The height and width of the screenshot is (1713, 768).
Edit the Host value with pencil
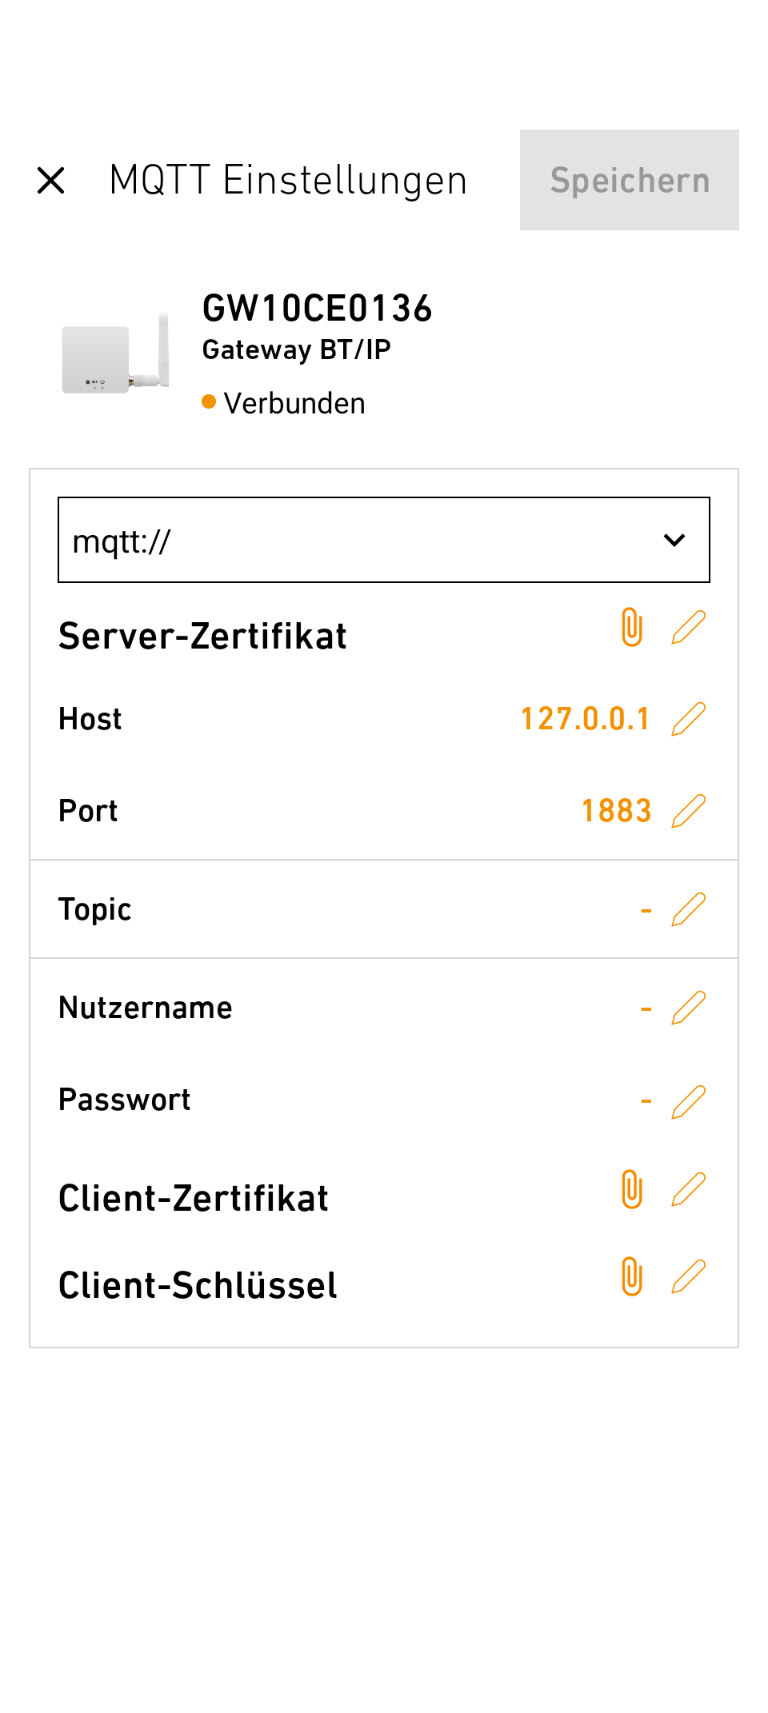(689, 719)
